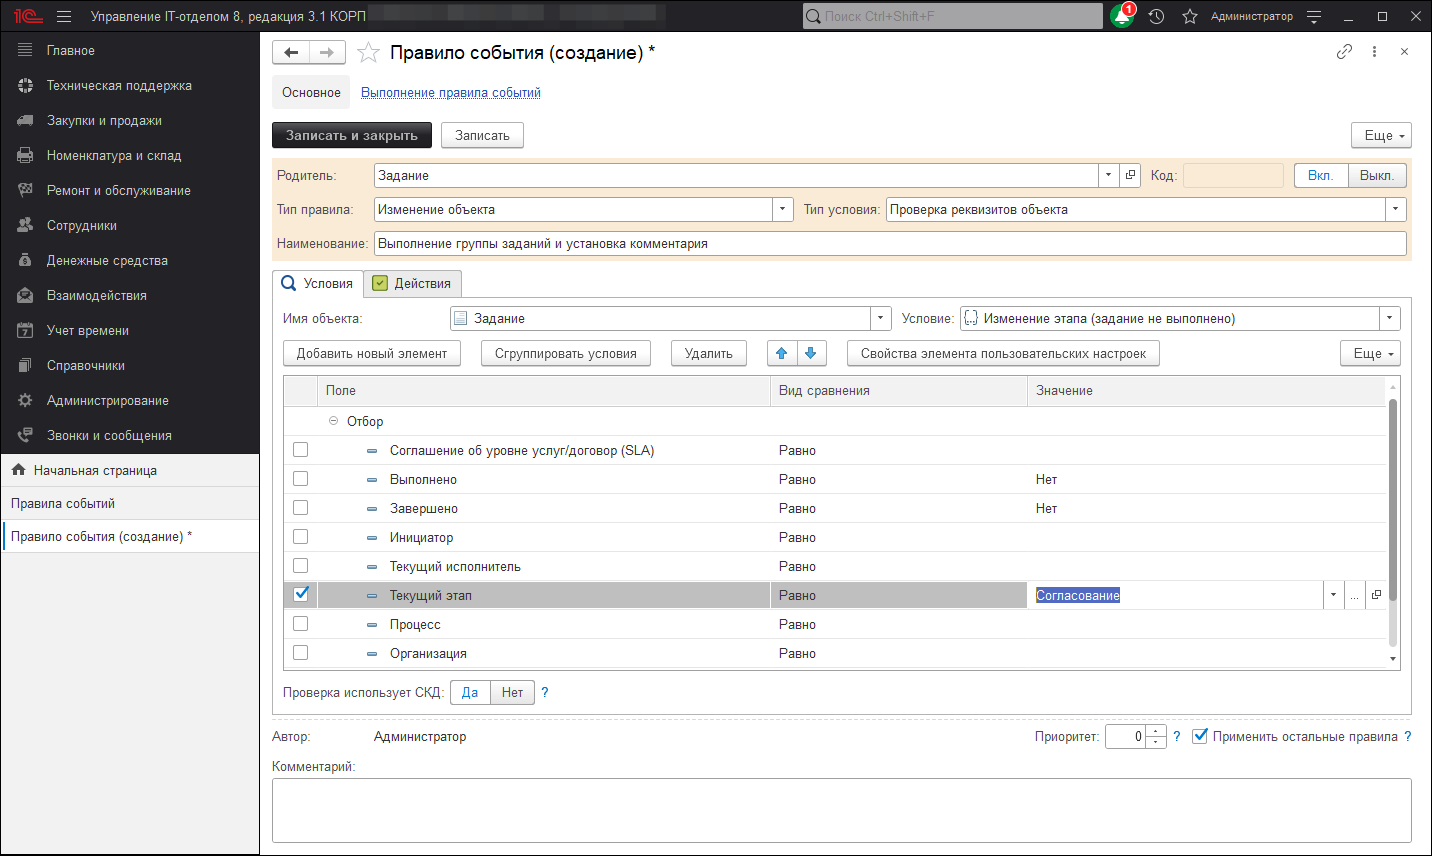Image resolution: width=1432 pixels, height=856 pixels.
Task: Open the main hamburger menu
Action: tap(64, 16)
